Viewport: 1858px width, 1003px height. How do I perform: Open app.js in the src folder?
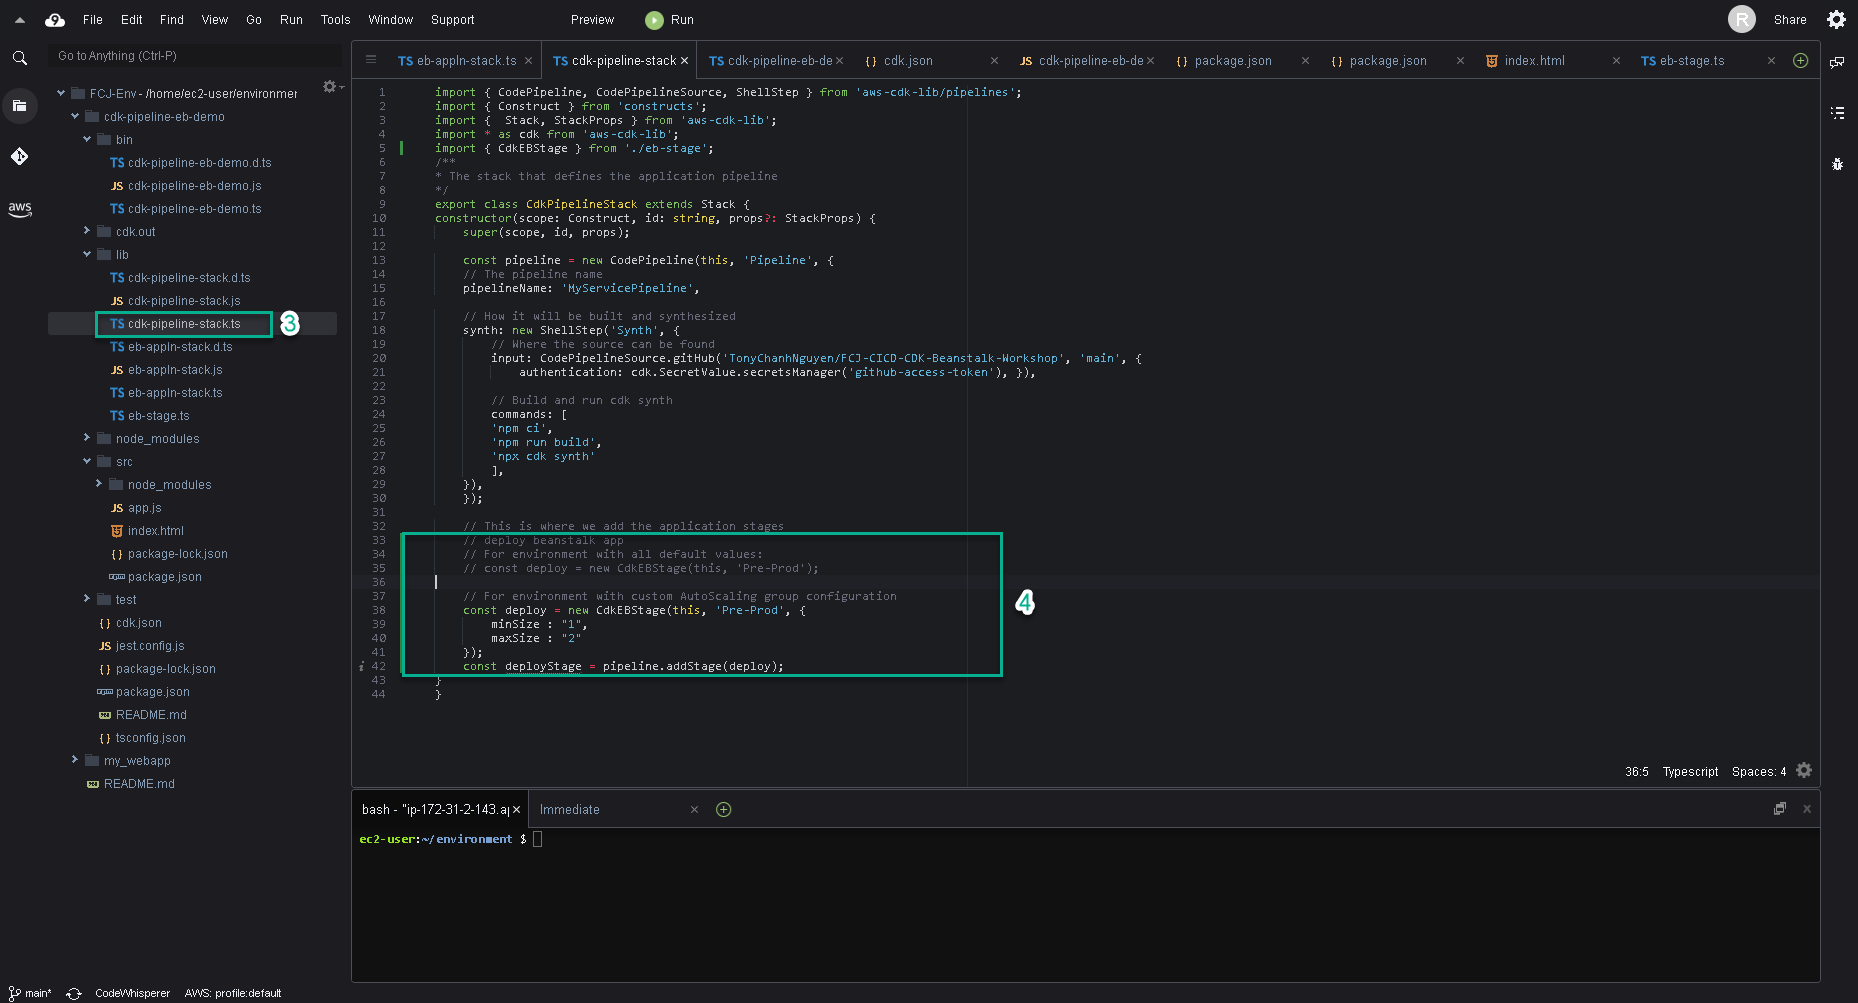pyautogui.click(x=144, y=508)
